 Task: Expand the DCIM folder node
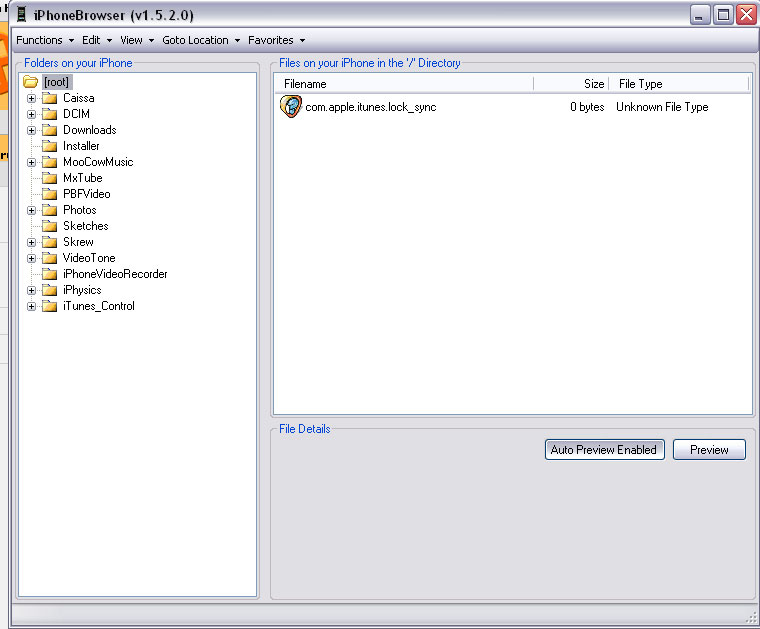32,114
